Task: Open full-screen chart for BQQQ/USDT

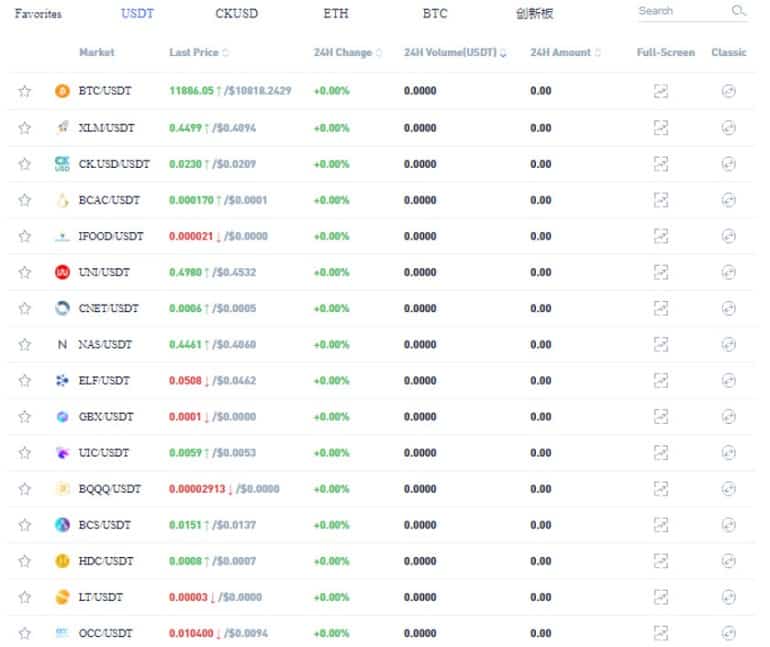Action: pyautogui.click(x=661, y=488)
